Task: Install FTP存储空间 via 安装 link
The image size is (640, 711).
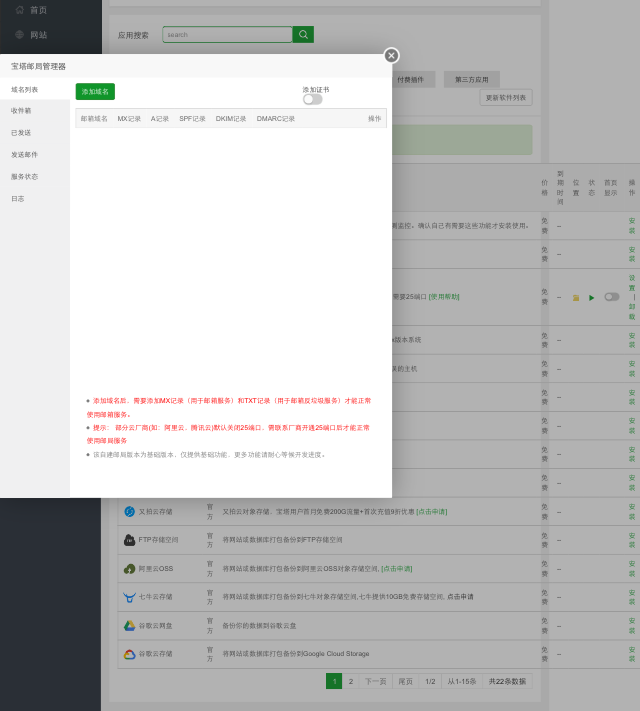Action: (x=632, y=540)
